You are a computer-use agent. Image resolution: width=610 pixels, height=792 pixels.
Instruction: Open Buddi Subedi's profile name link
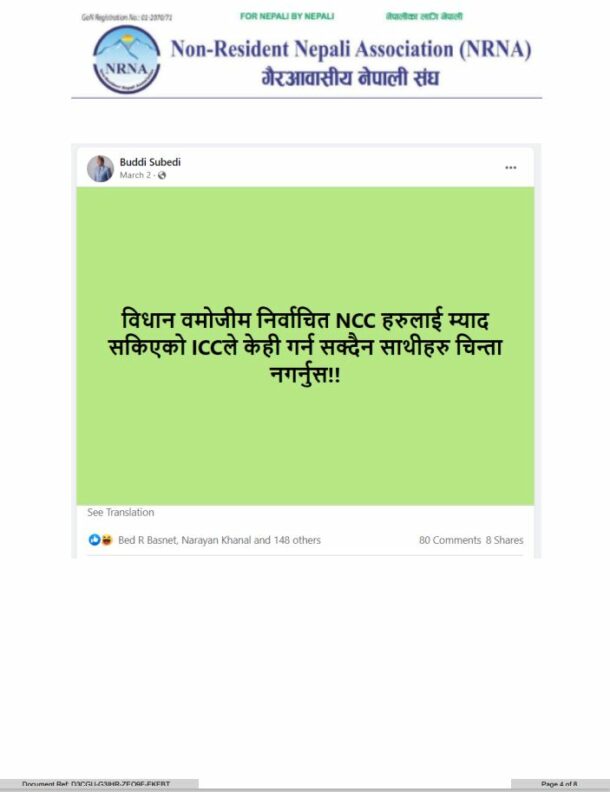pyautogui.click(x=150, y=162)
